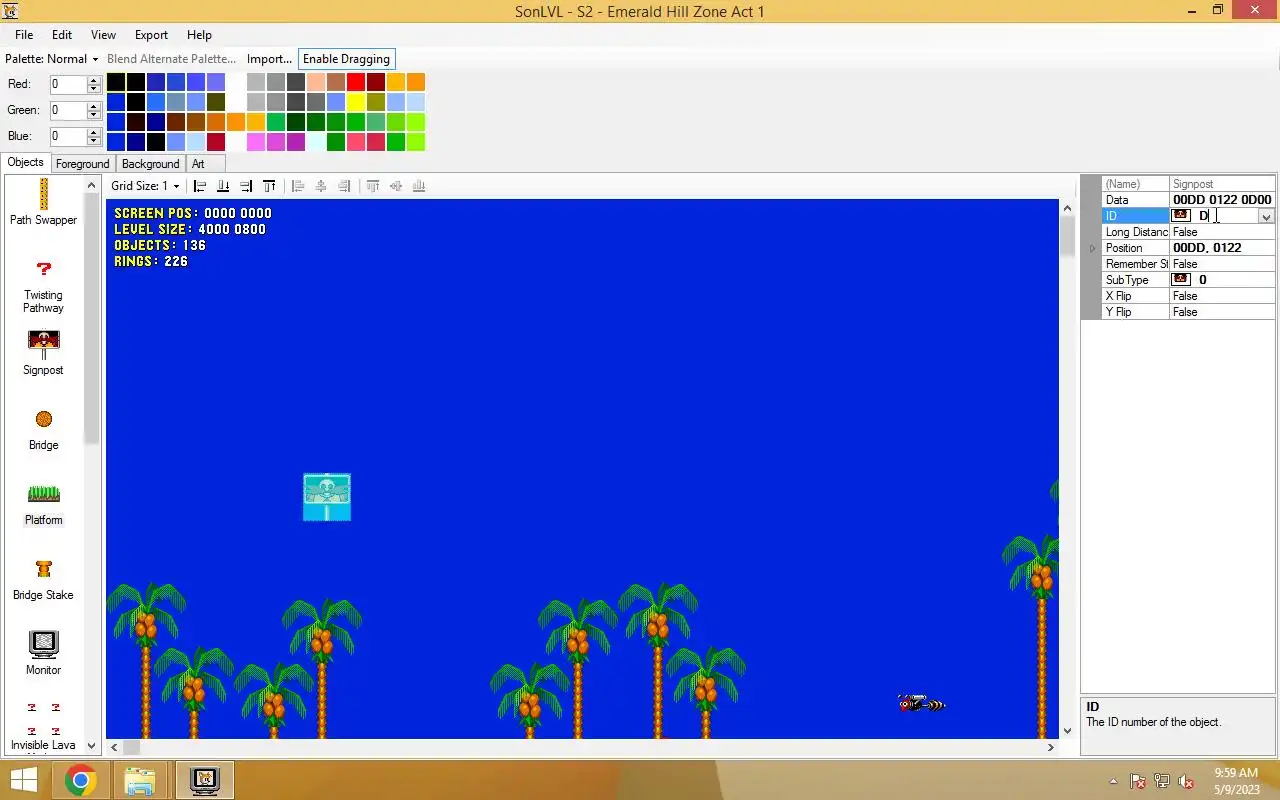Click the greyed align-top-edges icon
Image resolution: width=1280 pixels, height=800 pixels.
(373, 186)
